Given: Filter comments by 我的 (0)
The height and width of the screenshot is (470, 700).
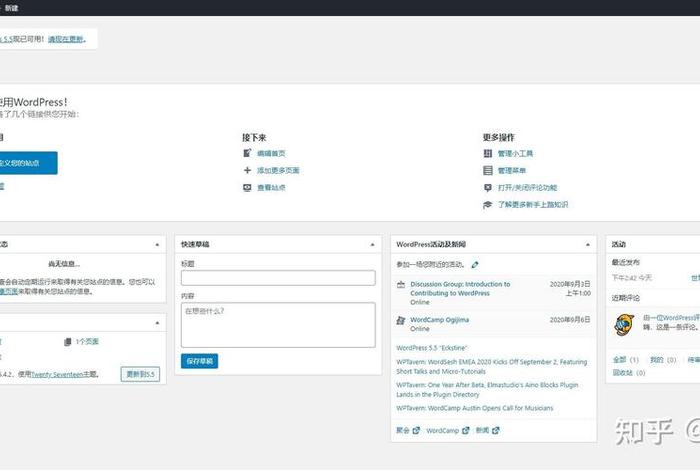Looking at the screenshot, I should pyautogui.click(x=663, y=360).
